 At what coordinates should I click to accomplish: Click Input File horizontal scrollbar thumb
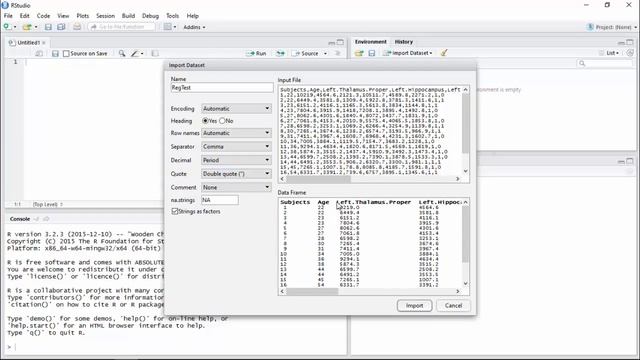(318, 179)
